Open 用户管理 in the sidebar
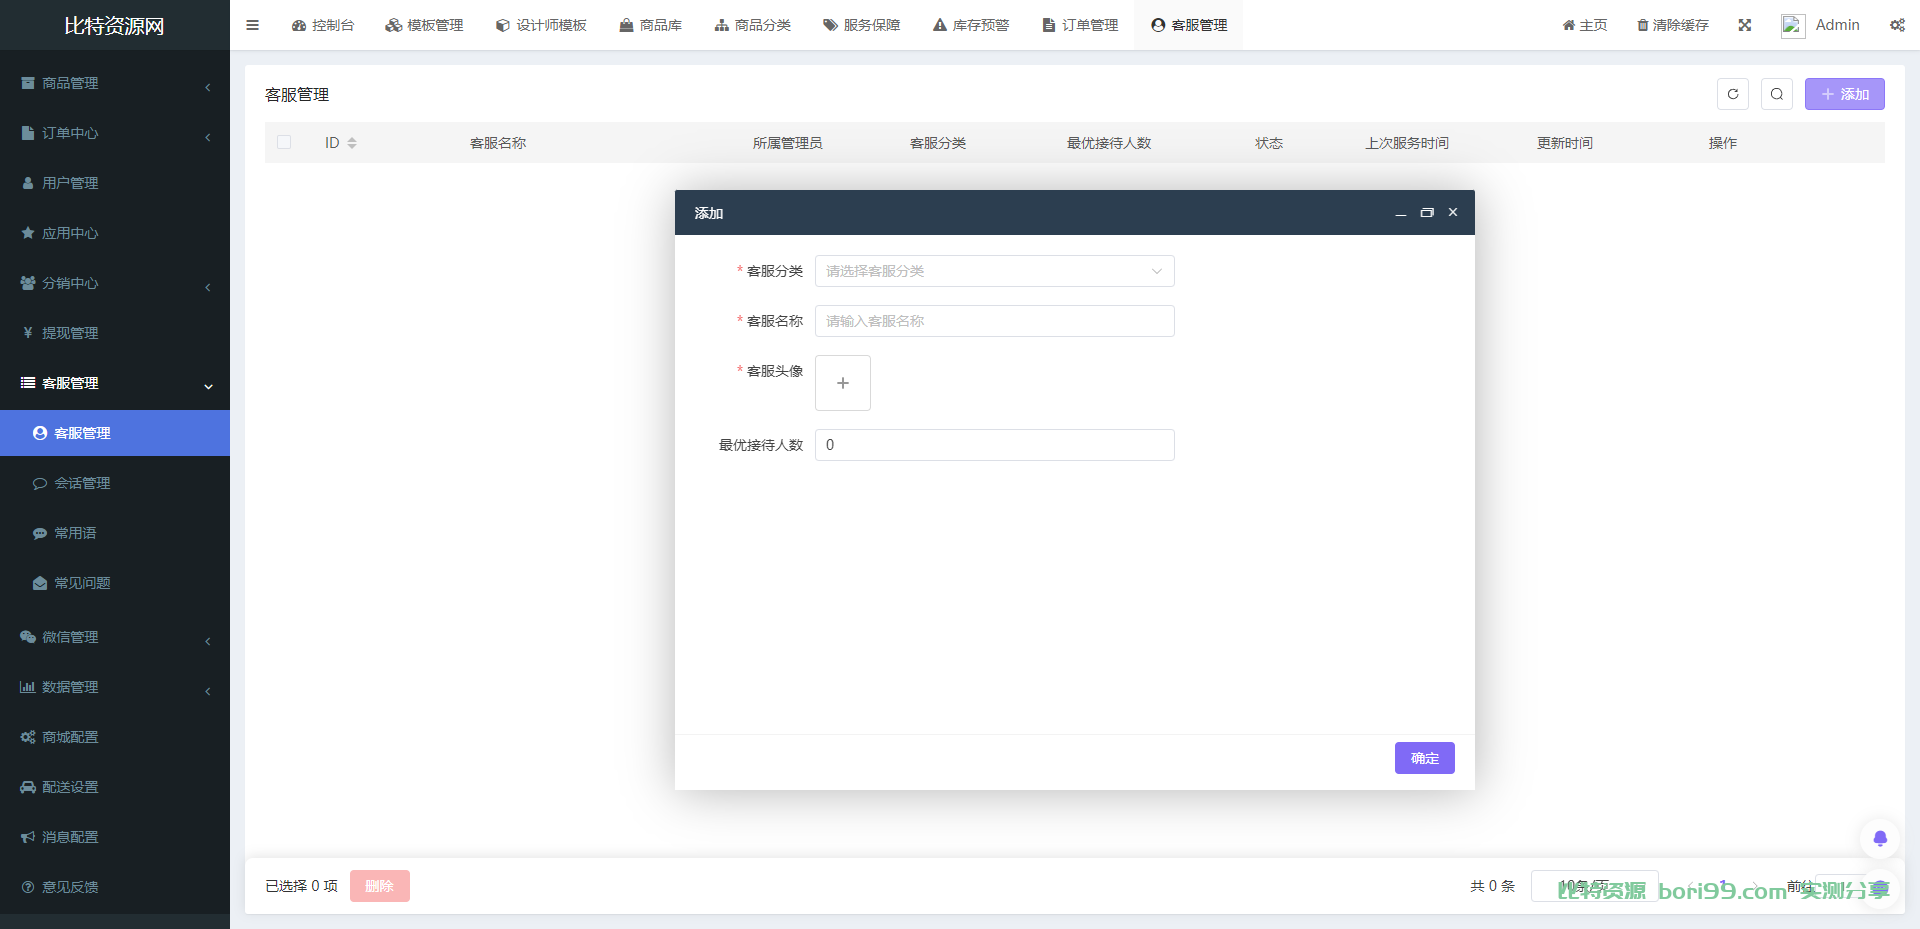Image resolution: width=1920 pixels, height=929 pixels. click(115, 183)
